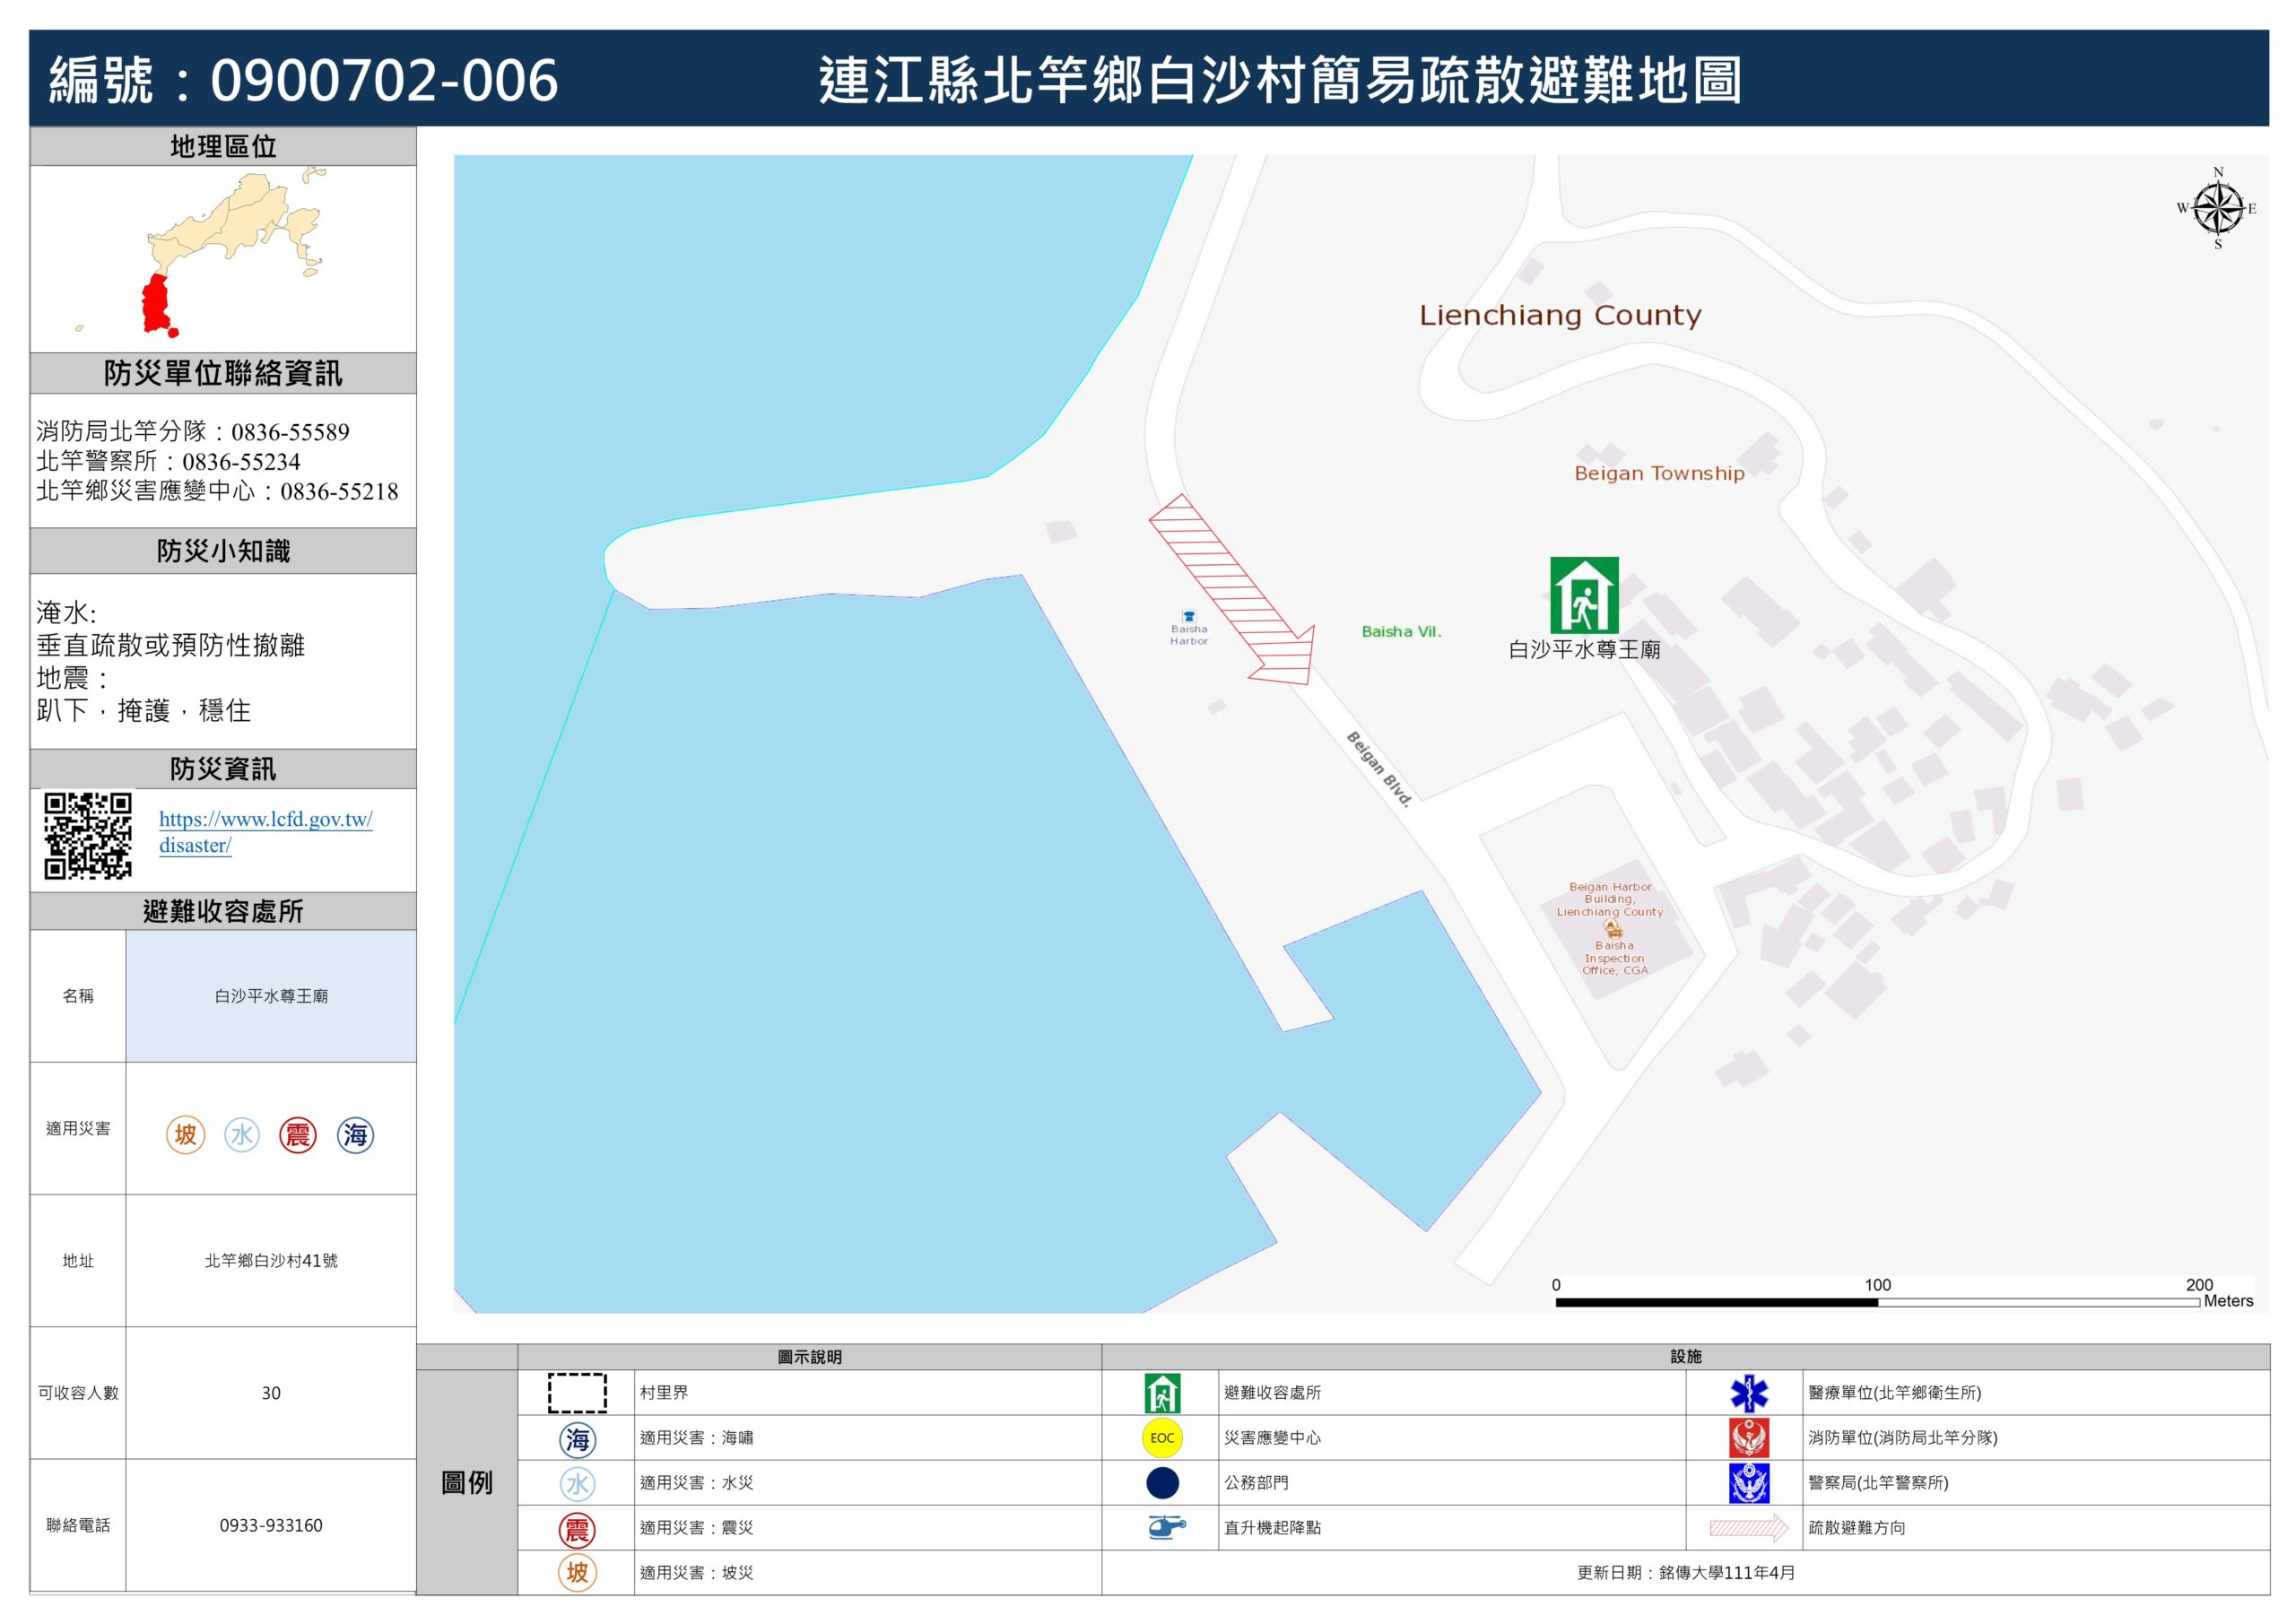This screenshot has width=2296, height=1624.
Task: Click the Baisha Harbor ferry icon
Action: point(1188,616)
